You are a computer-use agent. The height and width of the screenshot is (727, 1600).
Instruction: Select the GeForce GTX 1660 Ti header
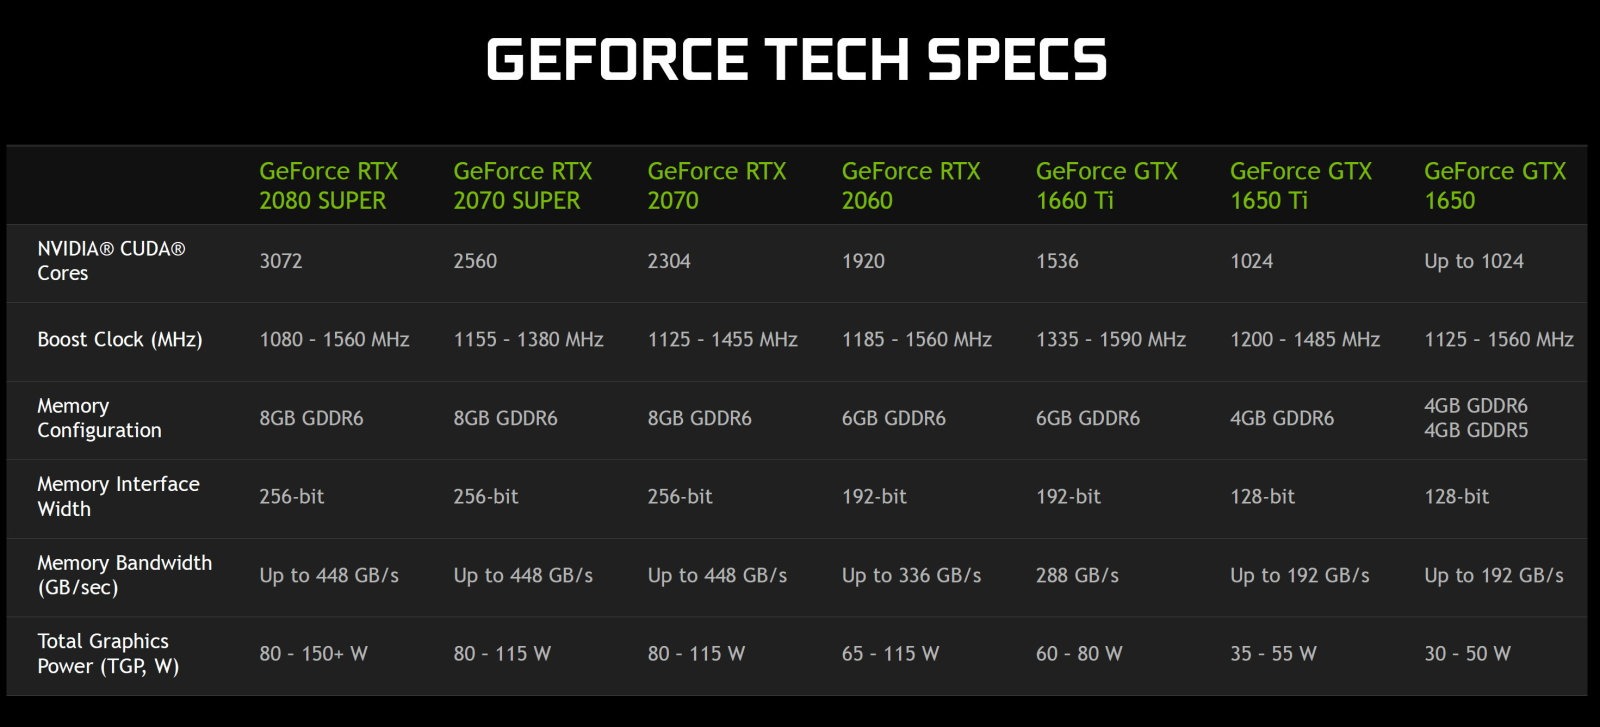[x=1106, y=186]
